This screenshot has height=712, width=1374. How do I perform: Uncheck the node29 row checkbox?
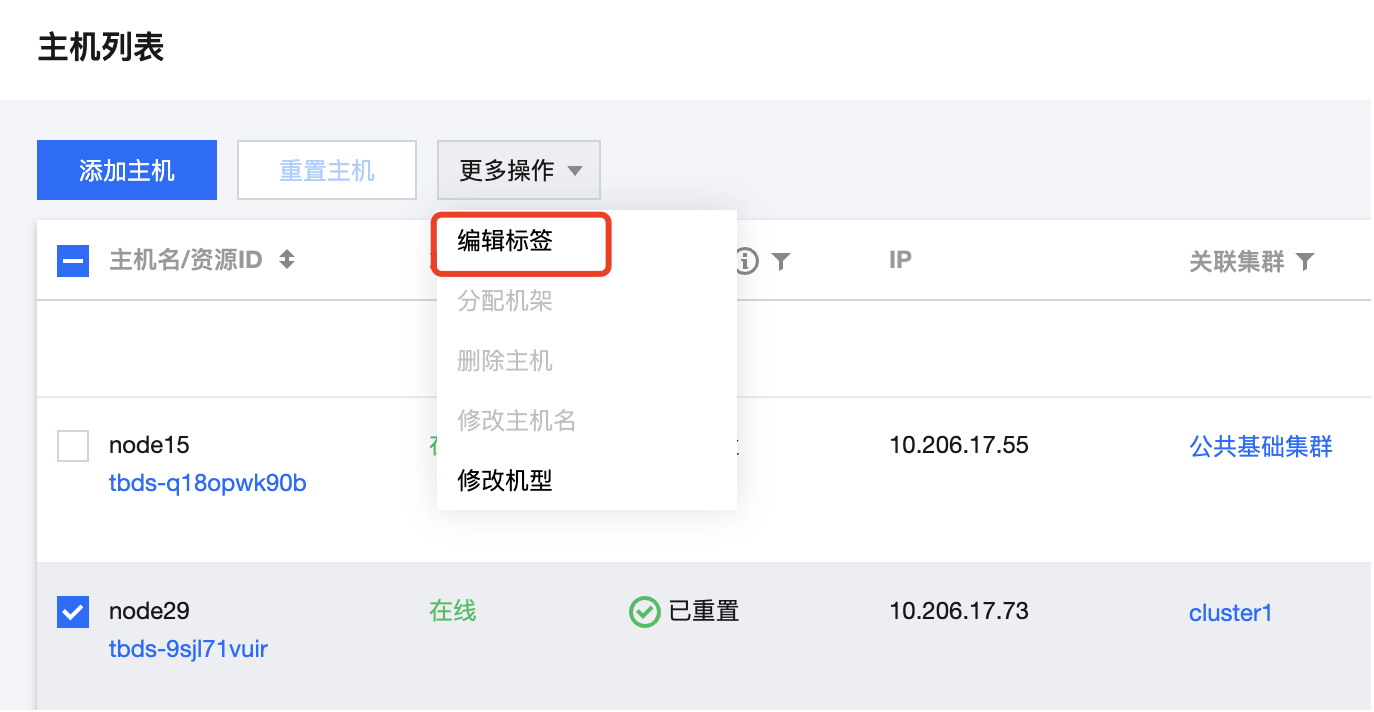click(73, 611)
